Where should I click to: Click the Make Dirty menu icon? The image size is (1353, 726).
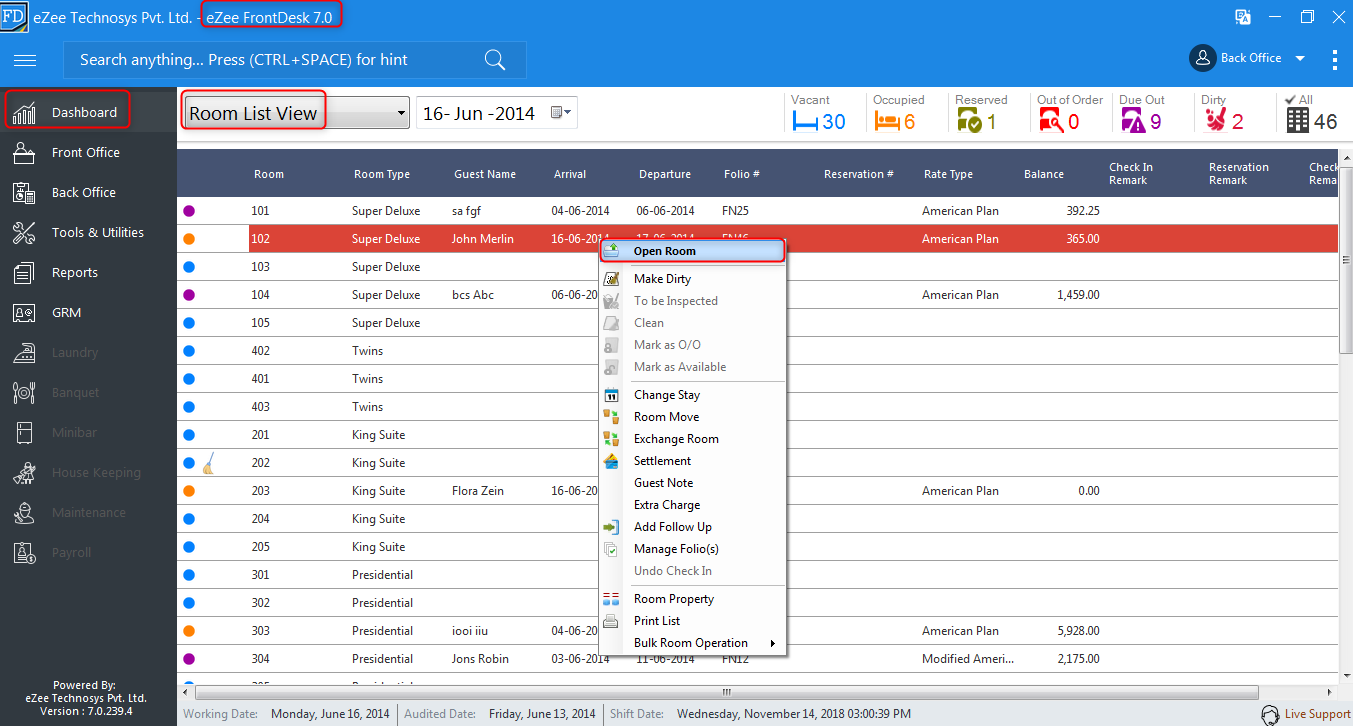[x=612, y=279]
